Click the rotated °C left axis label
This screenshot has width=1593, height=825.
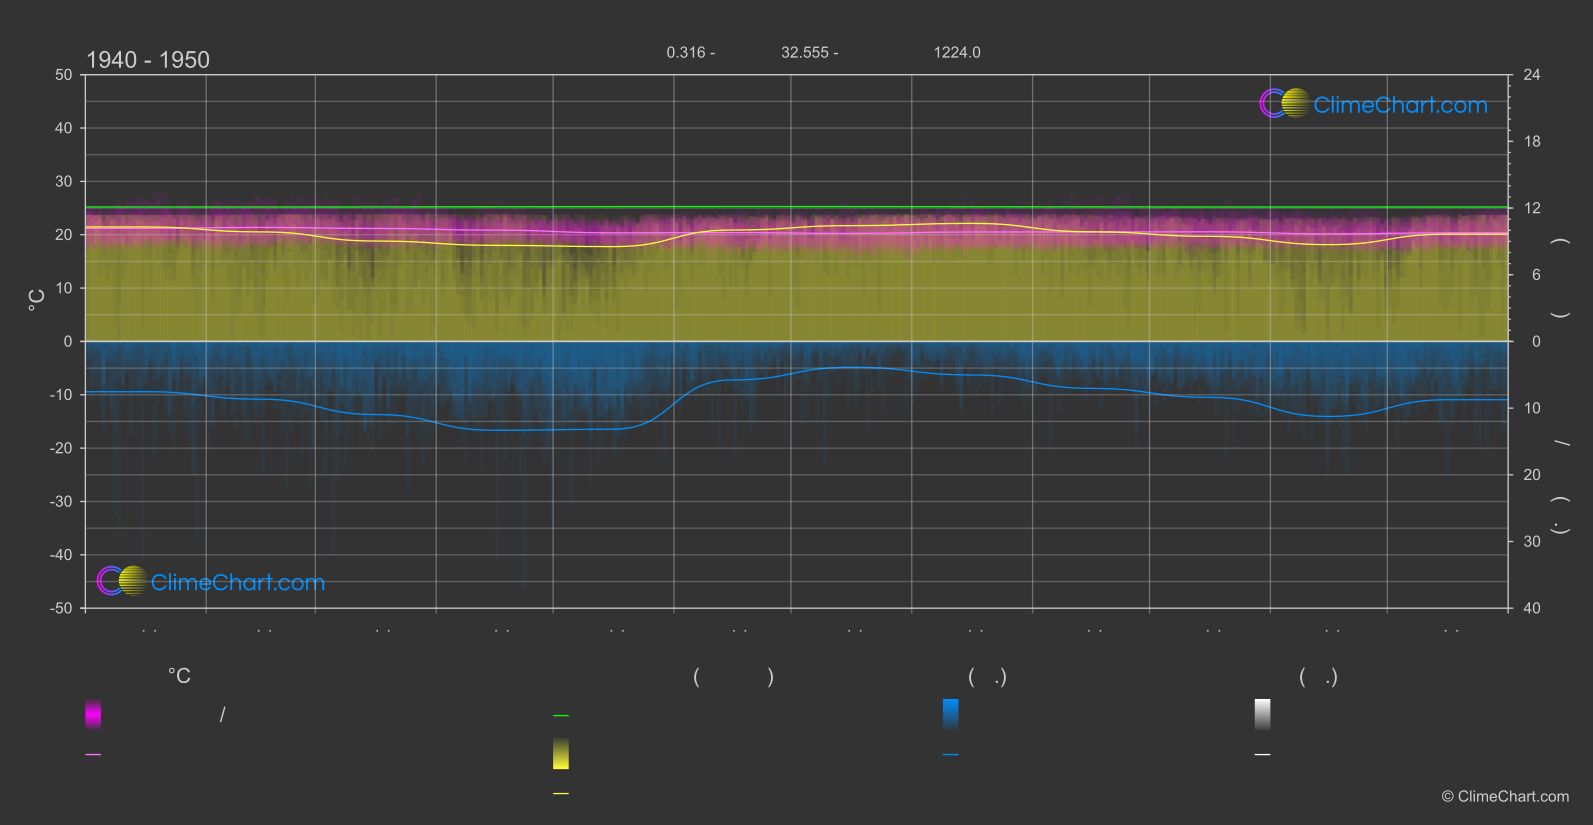[36, 300]
